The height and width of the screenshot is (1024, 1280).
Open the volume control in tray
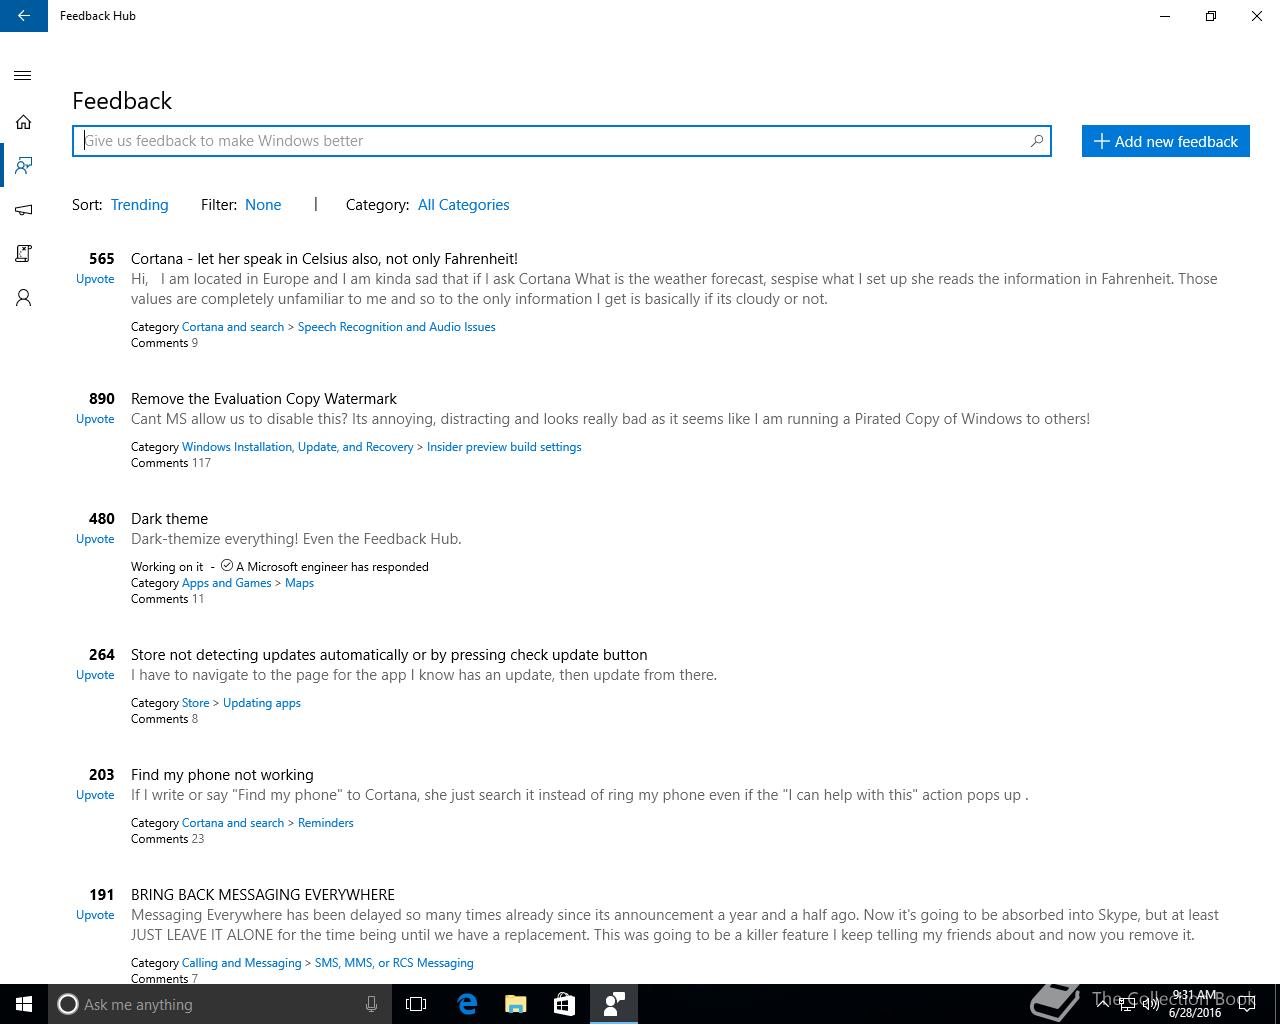1150,1004
